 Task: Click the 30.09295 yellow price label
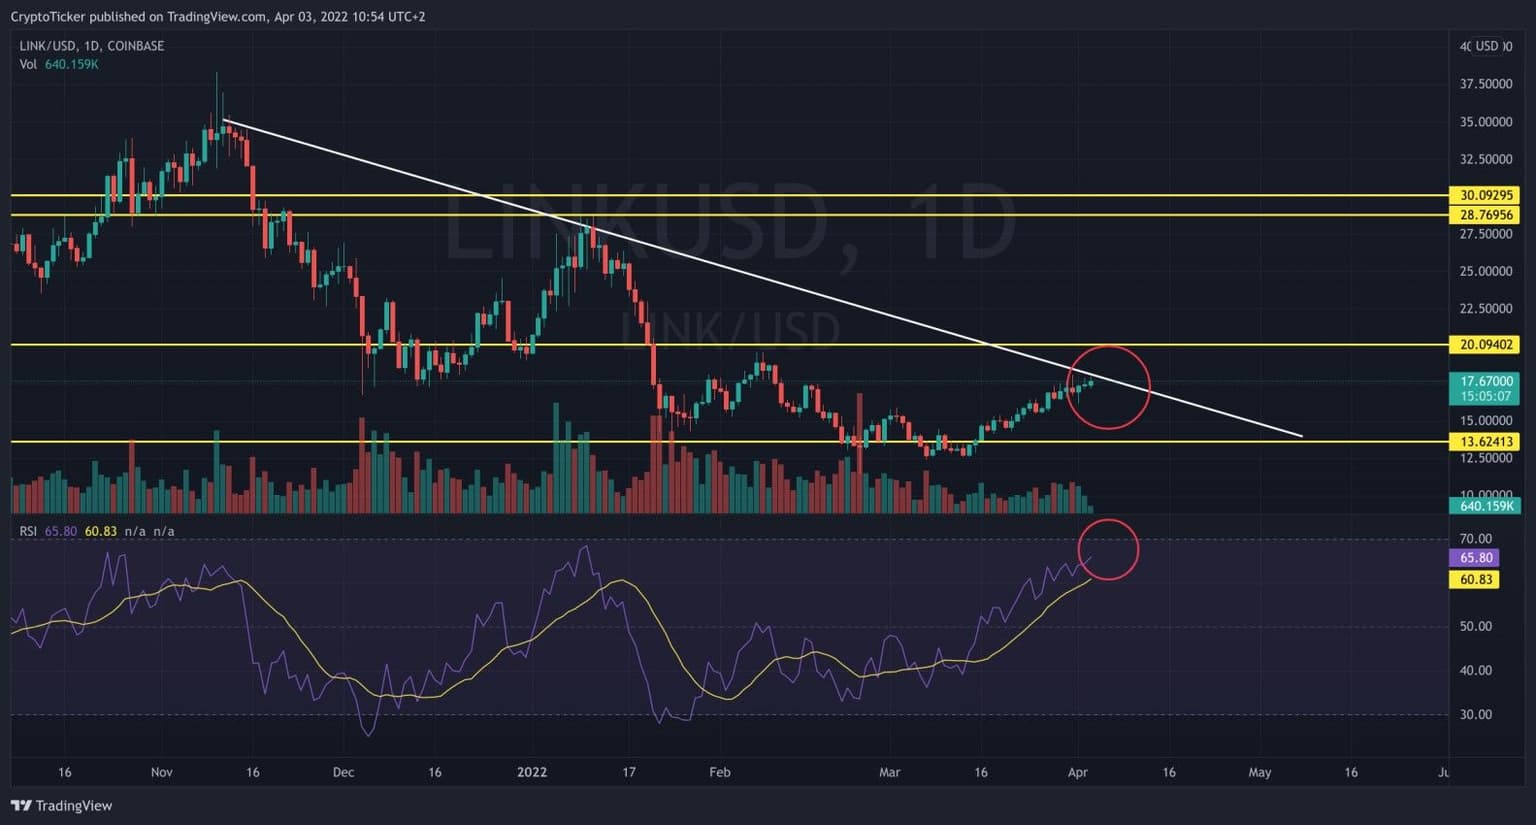pyautogui.click(x=1486, y=195)
